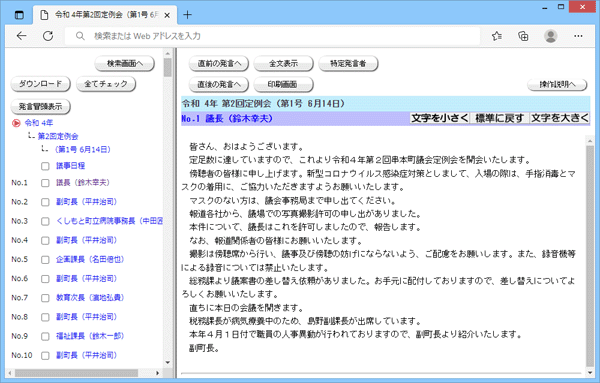
Task: Check the No.4 副町長 checkbox
Action: click(45, 240)
